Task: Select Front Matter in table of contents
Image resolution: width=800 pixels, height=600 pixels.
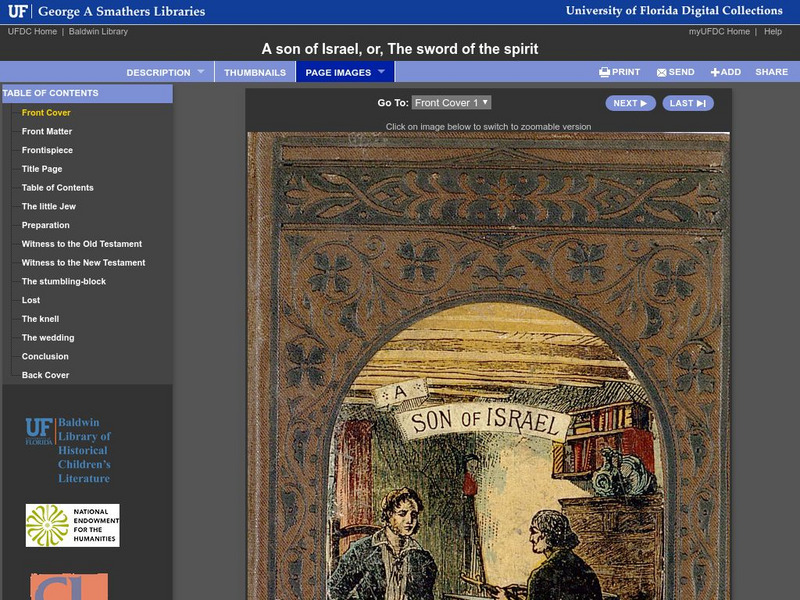Action: click(46, 132)
